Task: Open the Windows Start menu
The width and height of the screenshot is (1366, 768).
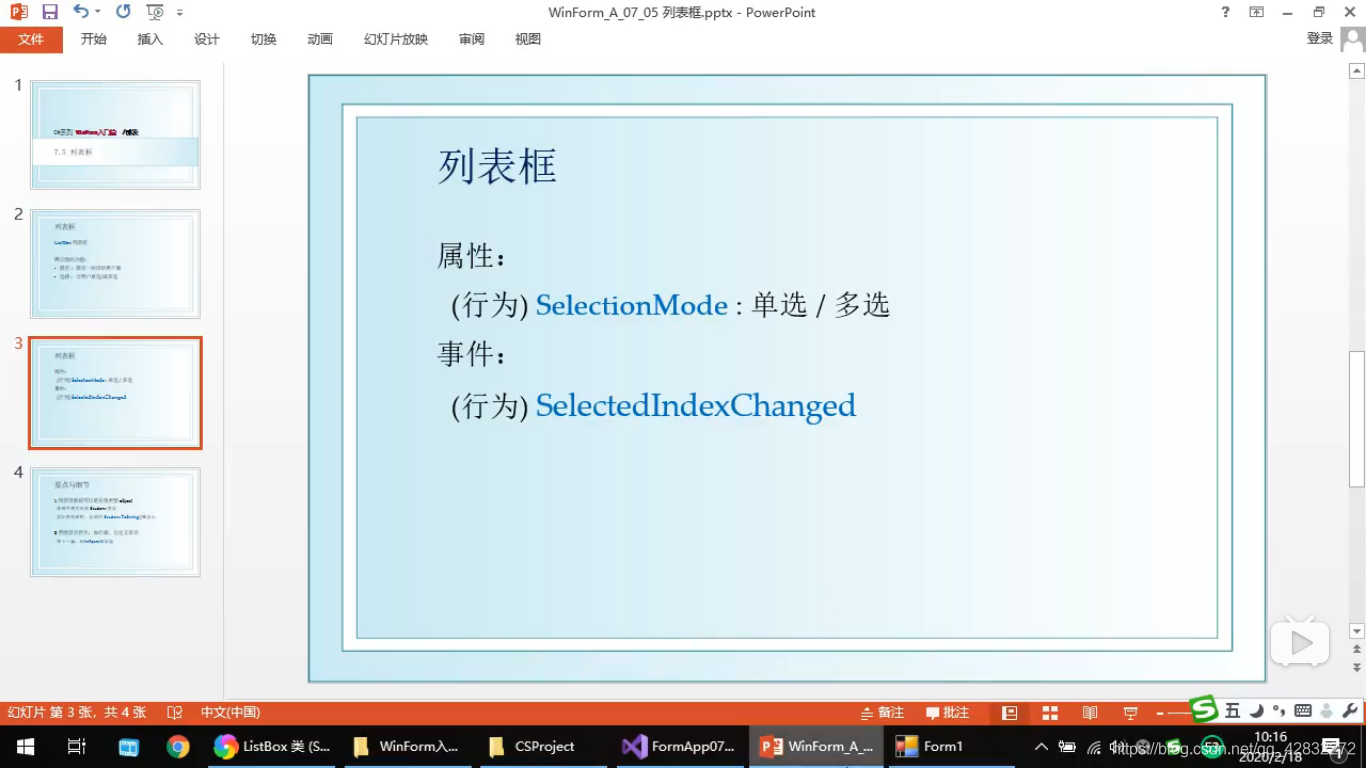Action: (25, 746)
